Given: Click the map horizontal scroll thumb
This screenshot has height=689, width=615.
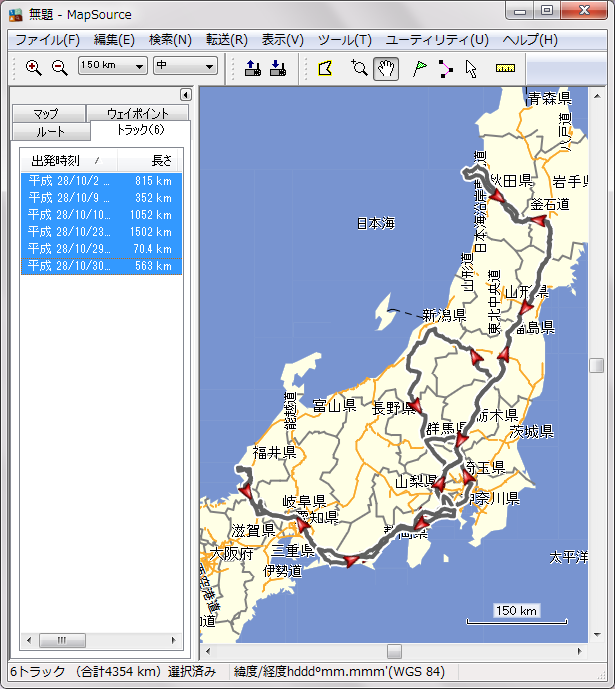Looking at the screenshot, I should (394, 651).
